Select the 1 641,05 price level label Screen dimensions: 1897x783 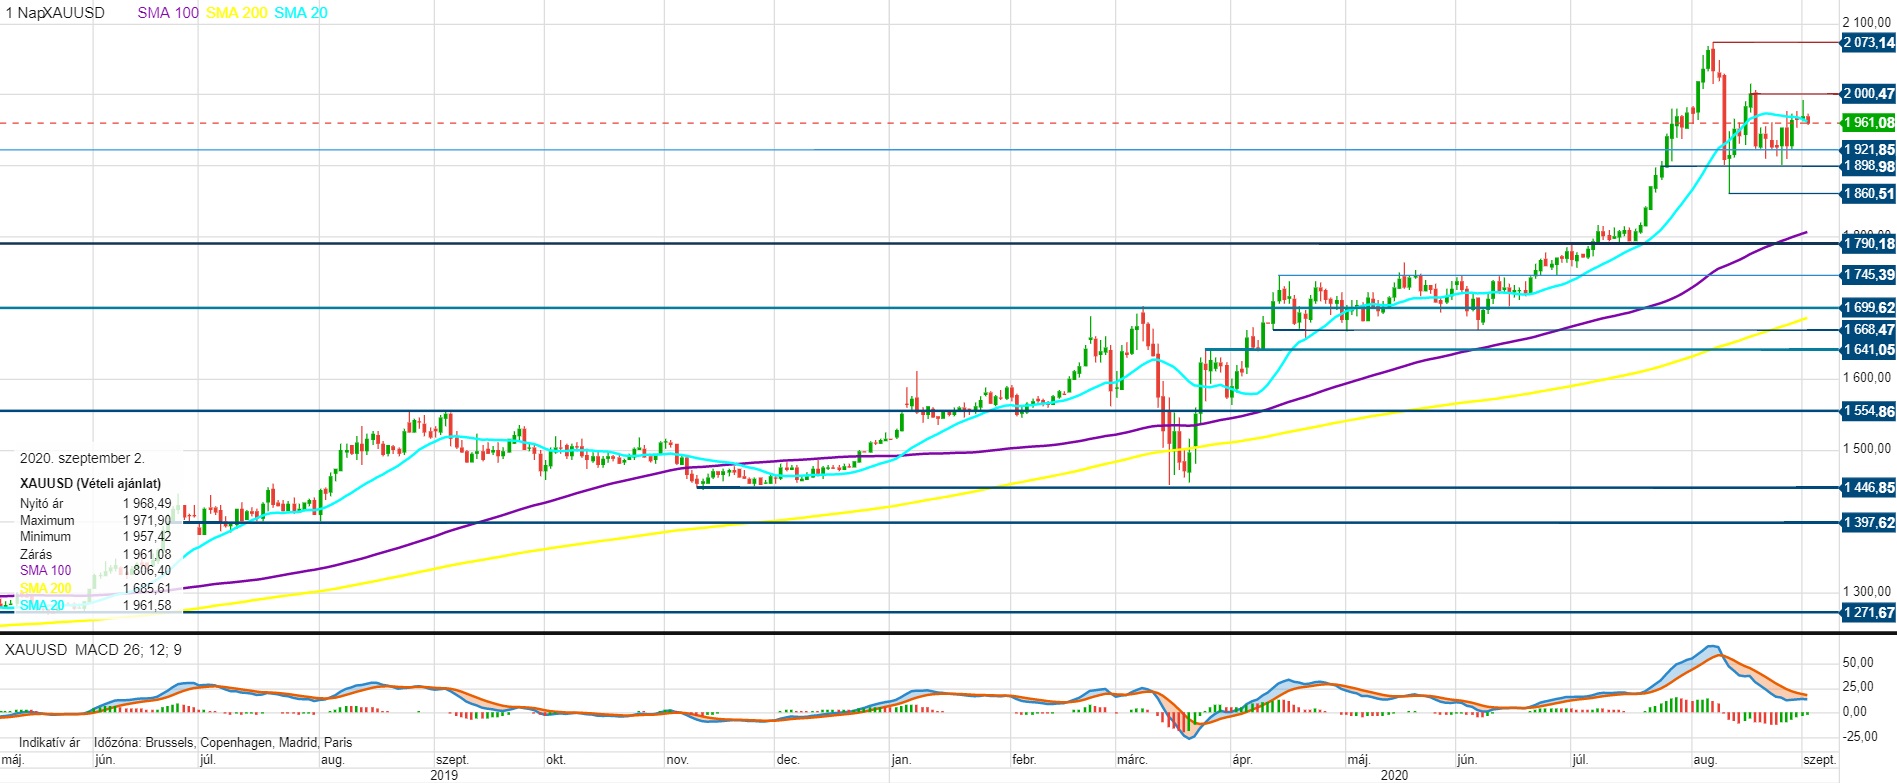coord(1869,350)
